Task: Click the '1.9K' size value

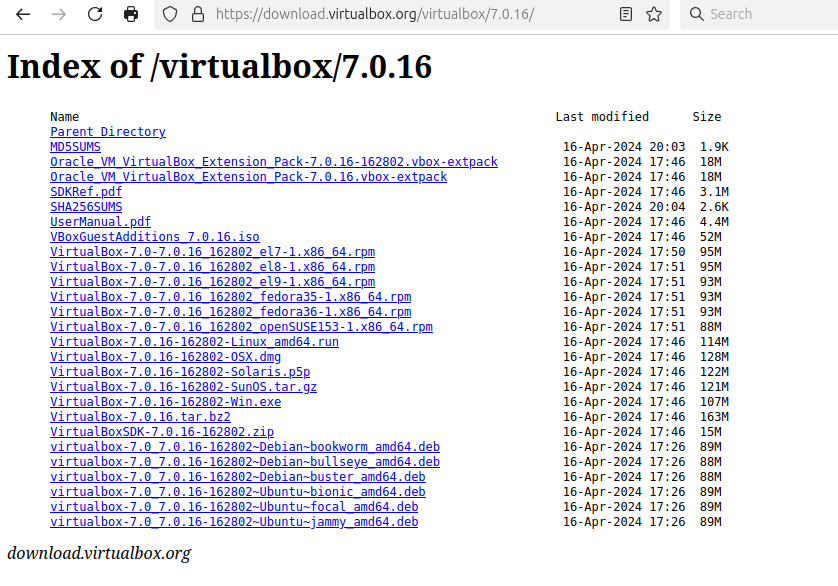Action: click(x=715, y=146)
